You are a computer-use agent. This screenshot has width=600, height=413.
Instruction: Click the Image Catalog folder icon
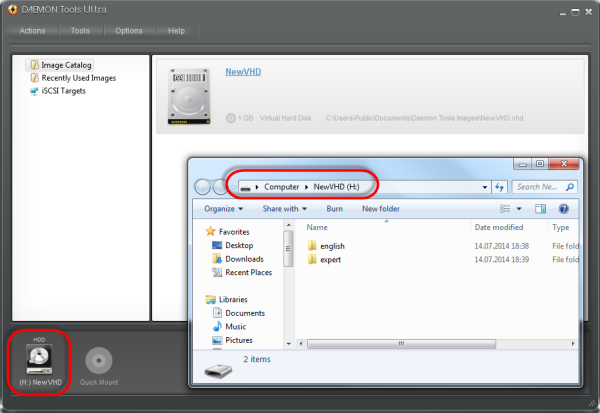click(x=34, y=65)
